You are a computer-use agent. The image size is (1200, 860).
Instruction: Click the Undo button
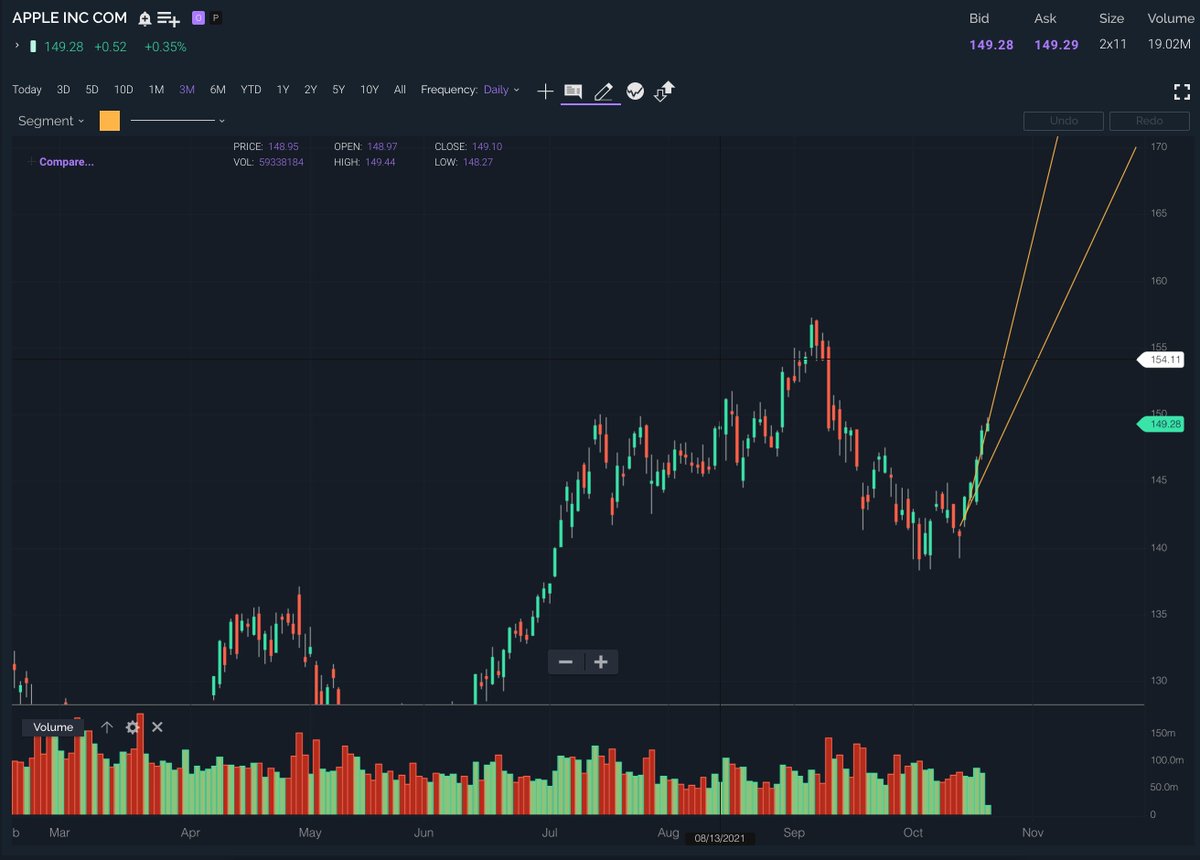point(1064,121)
